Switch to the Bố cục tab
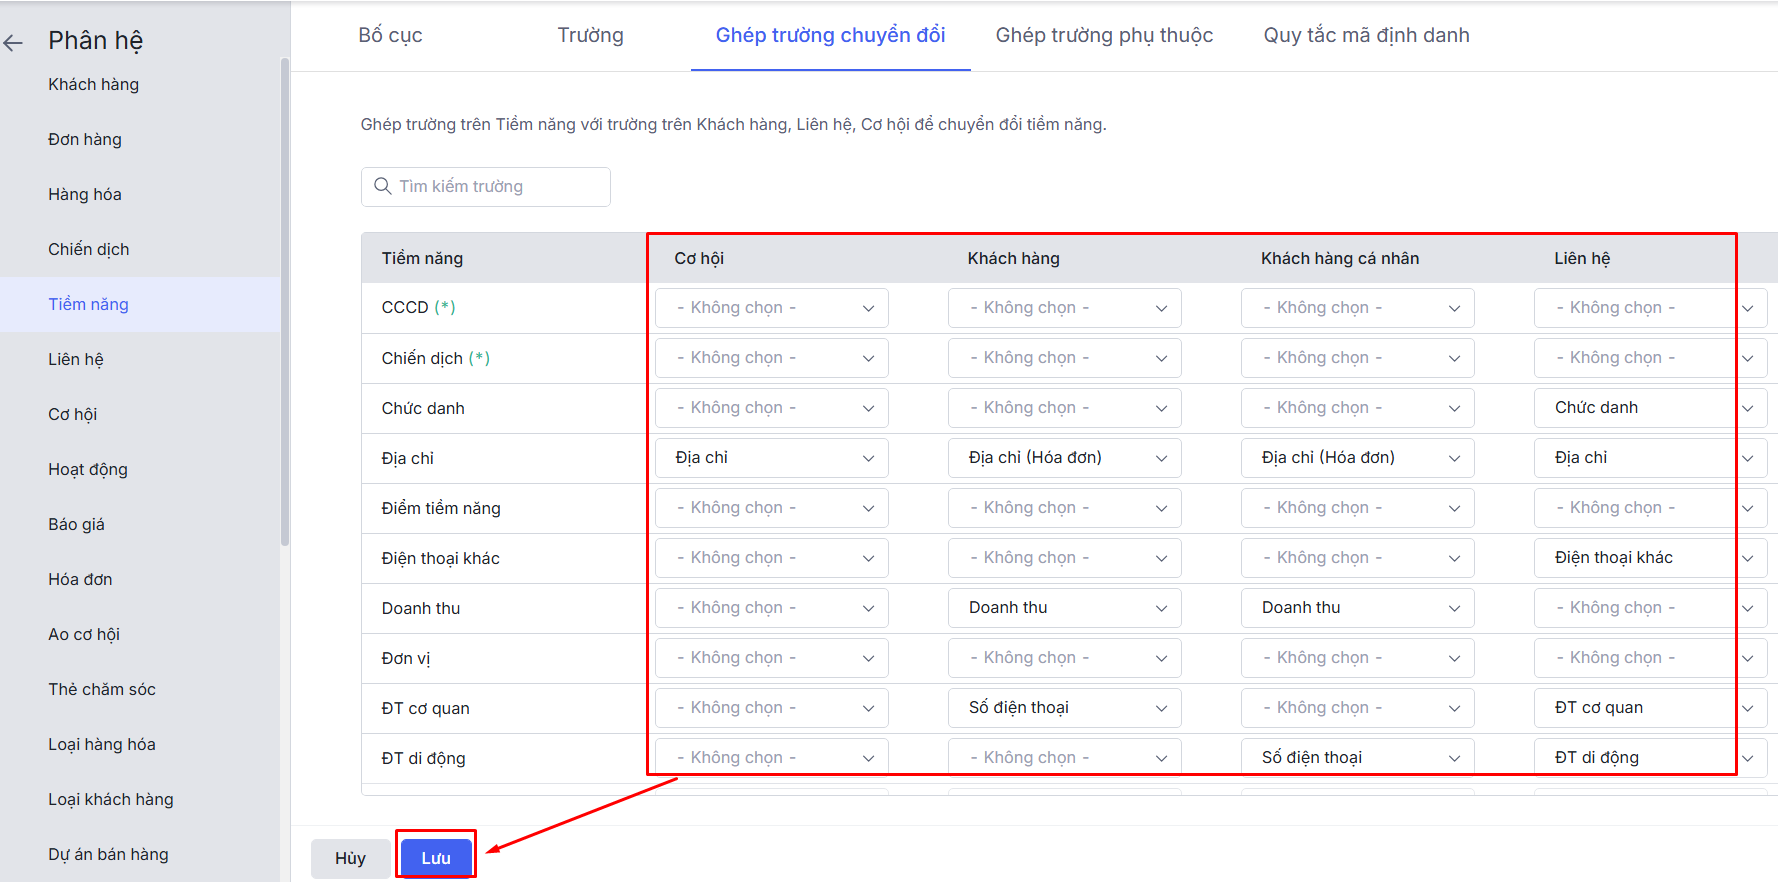The height and width of the screenshot is (882, 1778). click(390, 36)
